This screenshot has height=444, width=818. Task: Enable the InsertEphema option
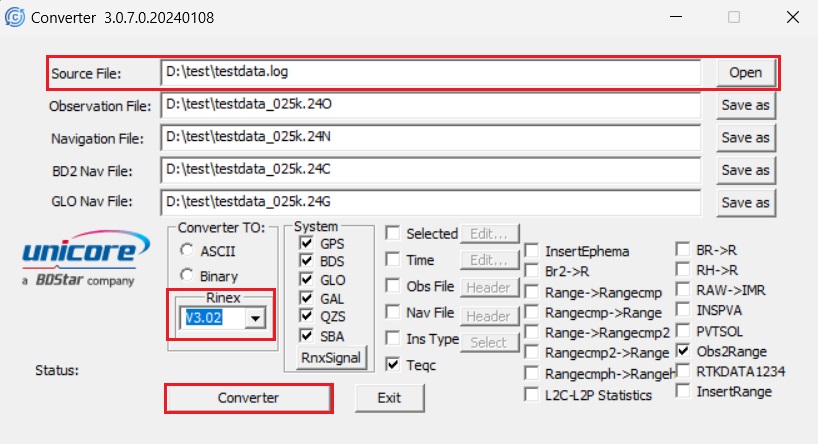coord(530,251)
